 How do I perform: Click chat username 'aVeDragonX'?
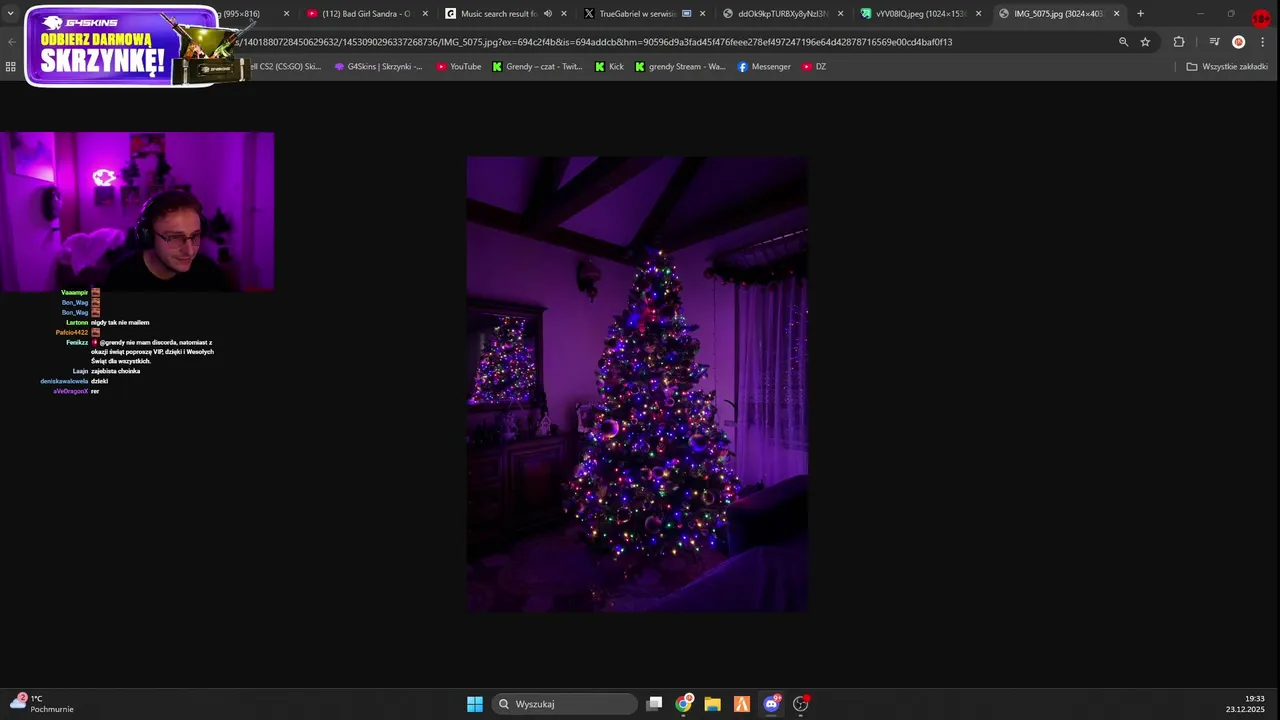pos(71,391)
